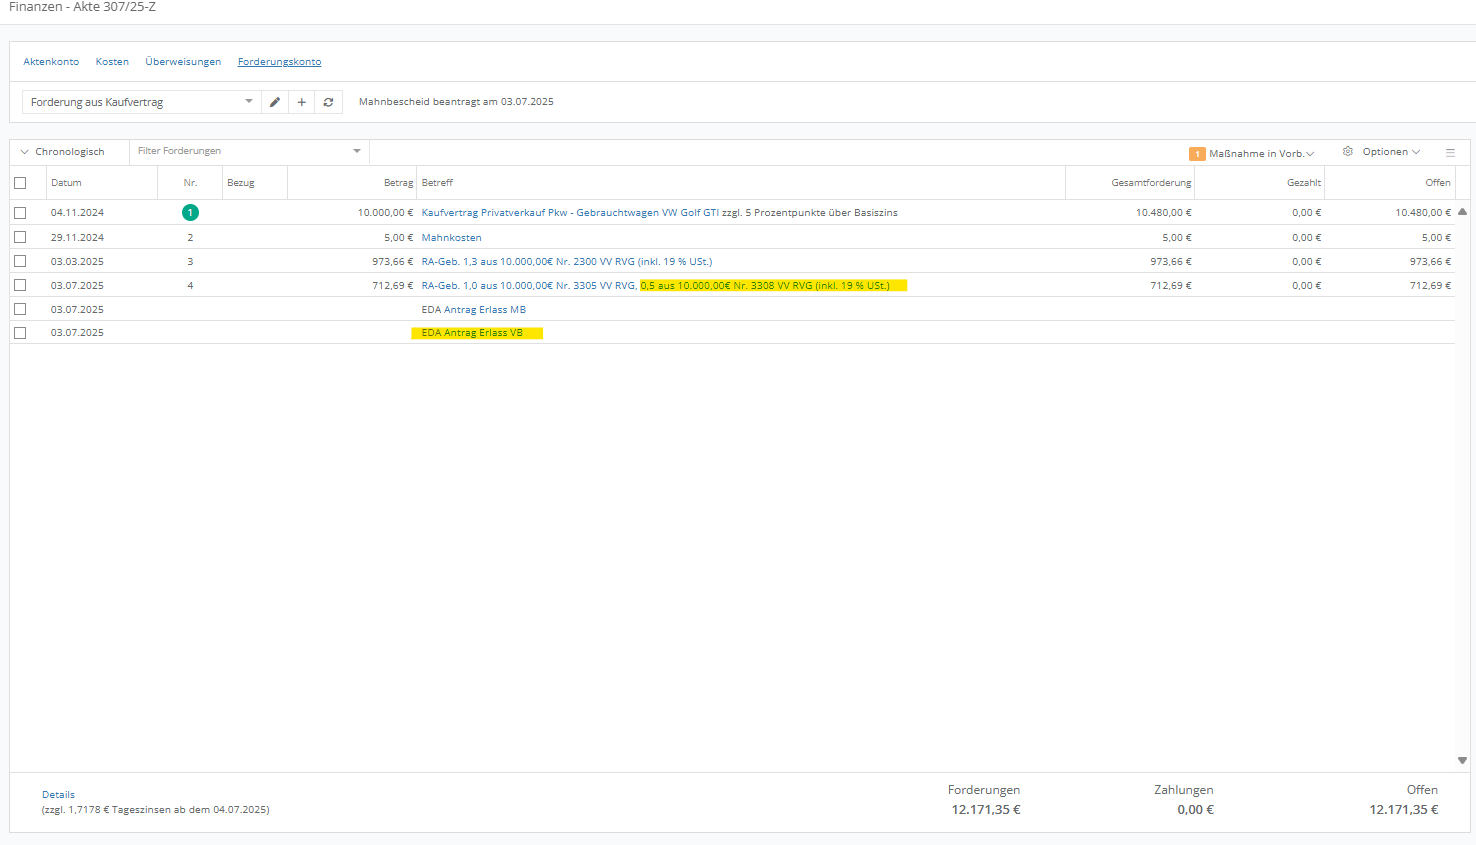Image resolution: width=1476 pixels, height=845 pixels.
Task: Open the hamburger menu icon in the table toolbar
Action: 1450,153
